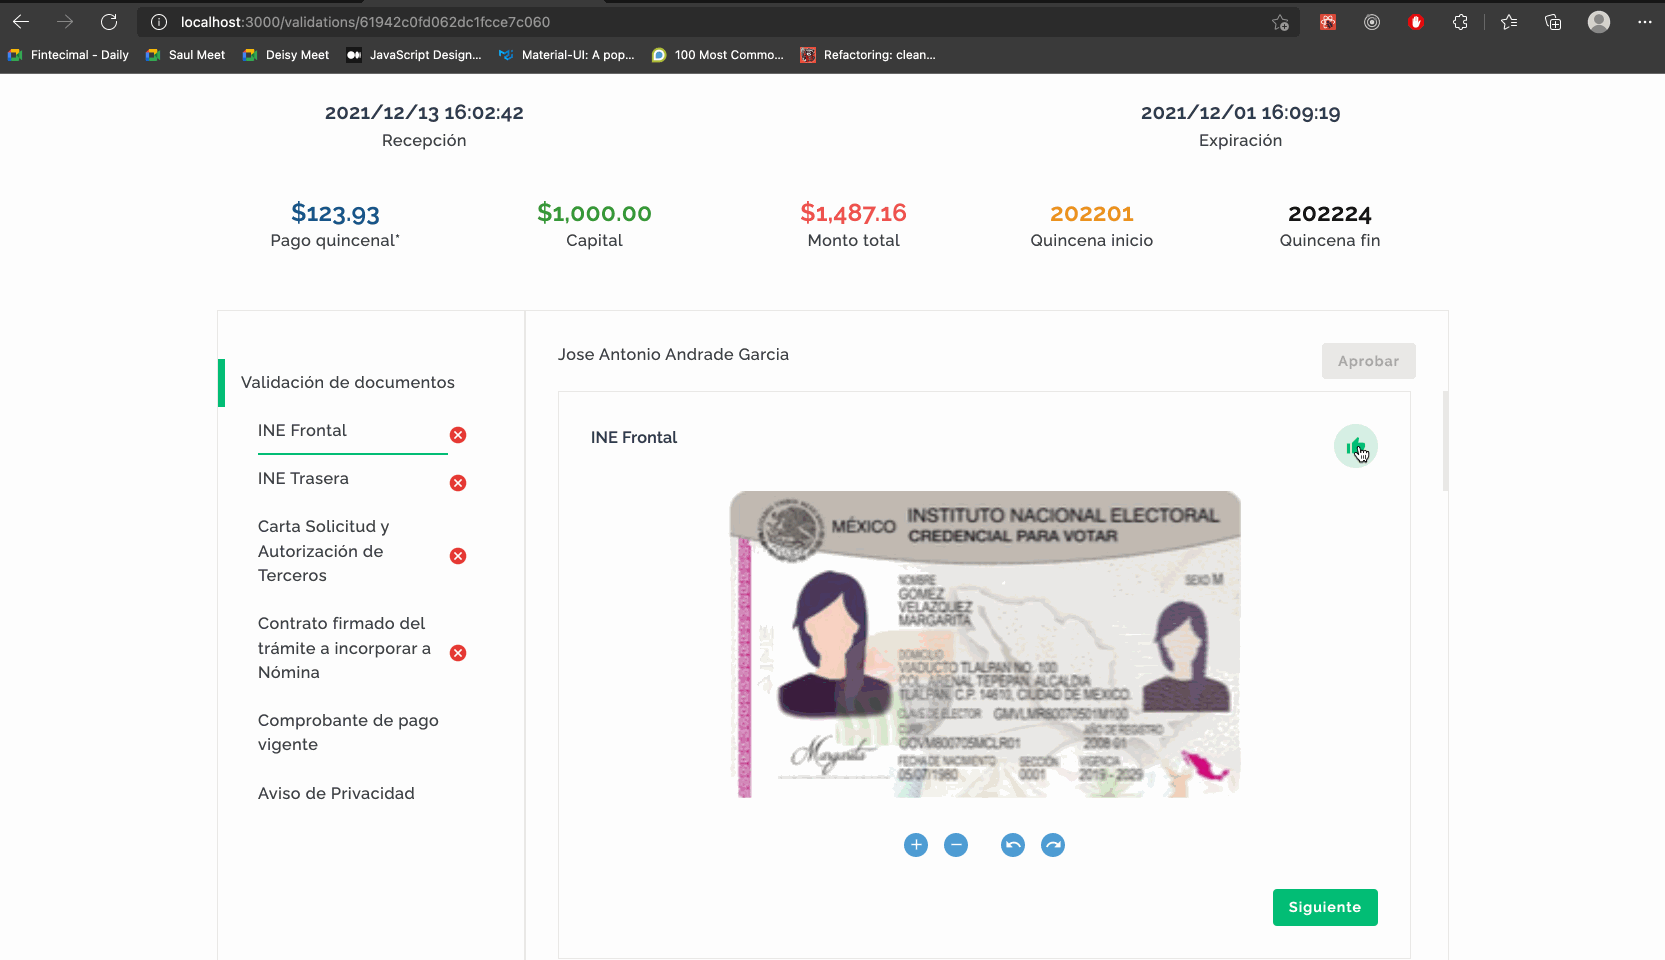Viewport: 1665px width, 960px height.
Task: Select the INE Frontal document tab
Action: tap(302, 430)
